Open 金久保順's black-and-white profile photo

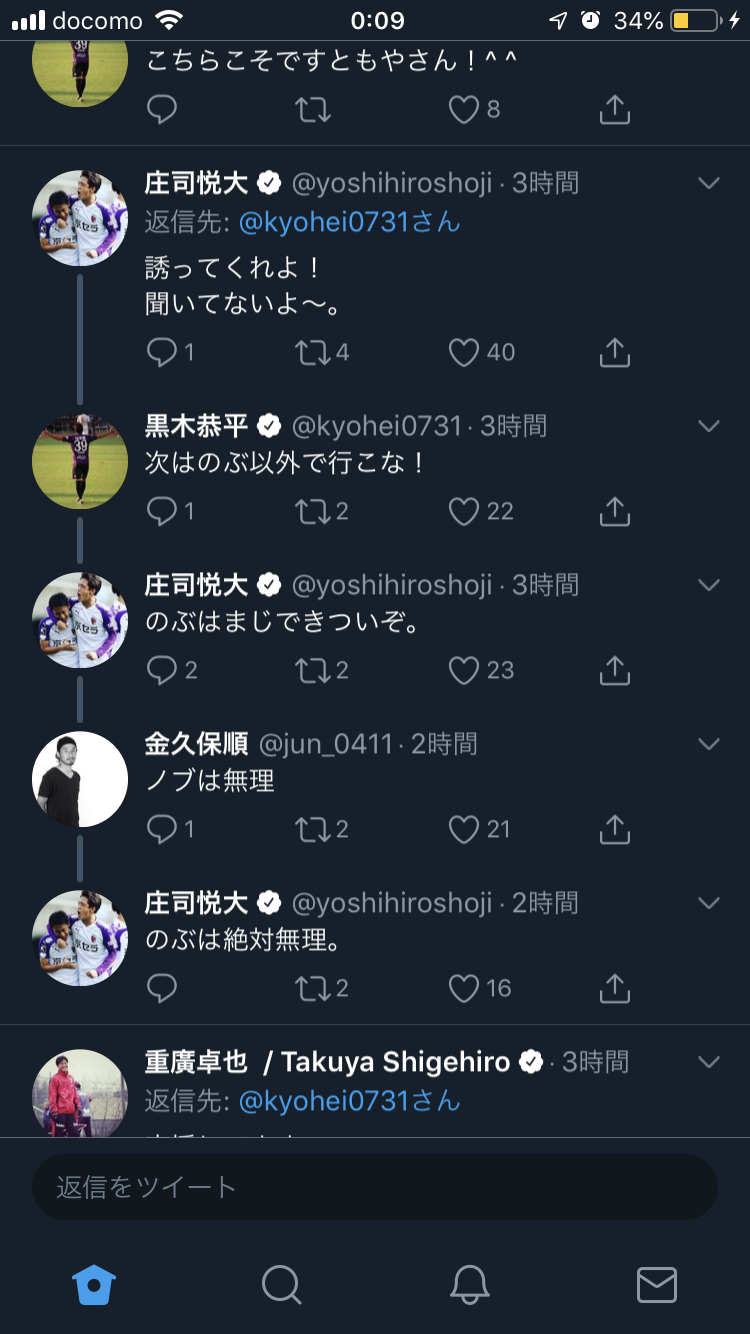click(x=80, y=779)
